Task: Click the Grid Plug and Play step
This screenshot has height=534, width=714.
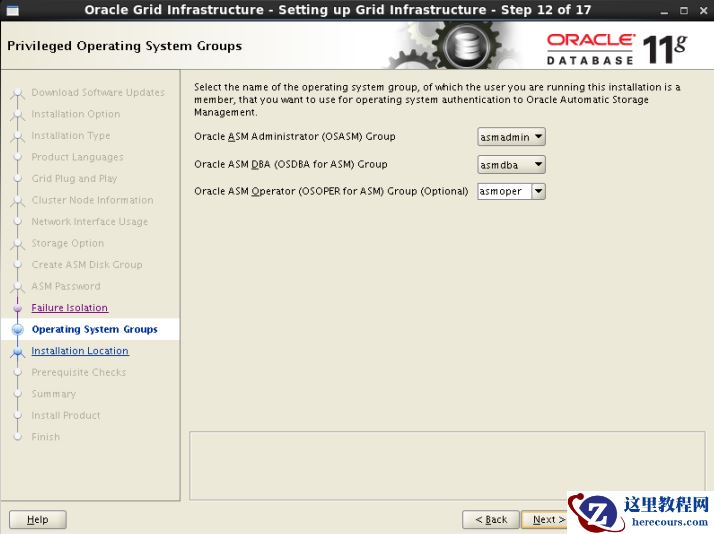Action: tap(74, 178)
